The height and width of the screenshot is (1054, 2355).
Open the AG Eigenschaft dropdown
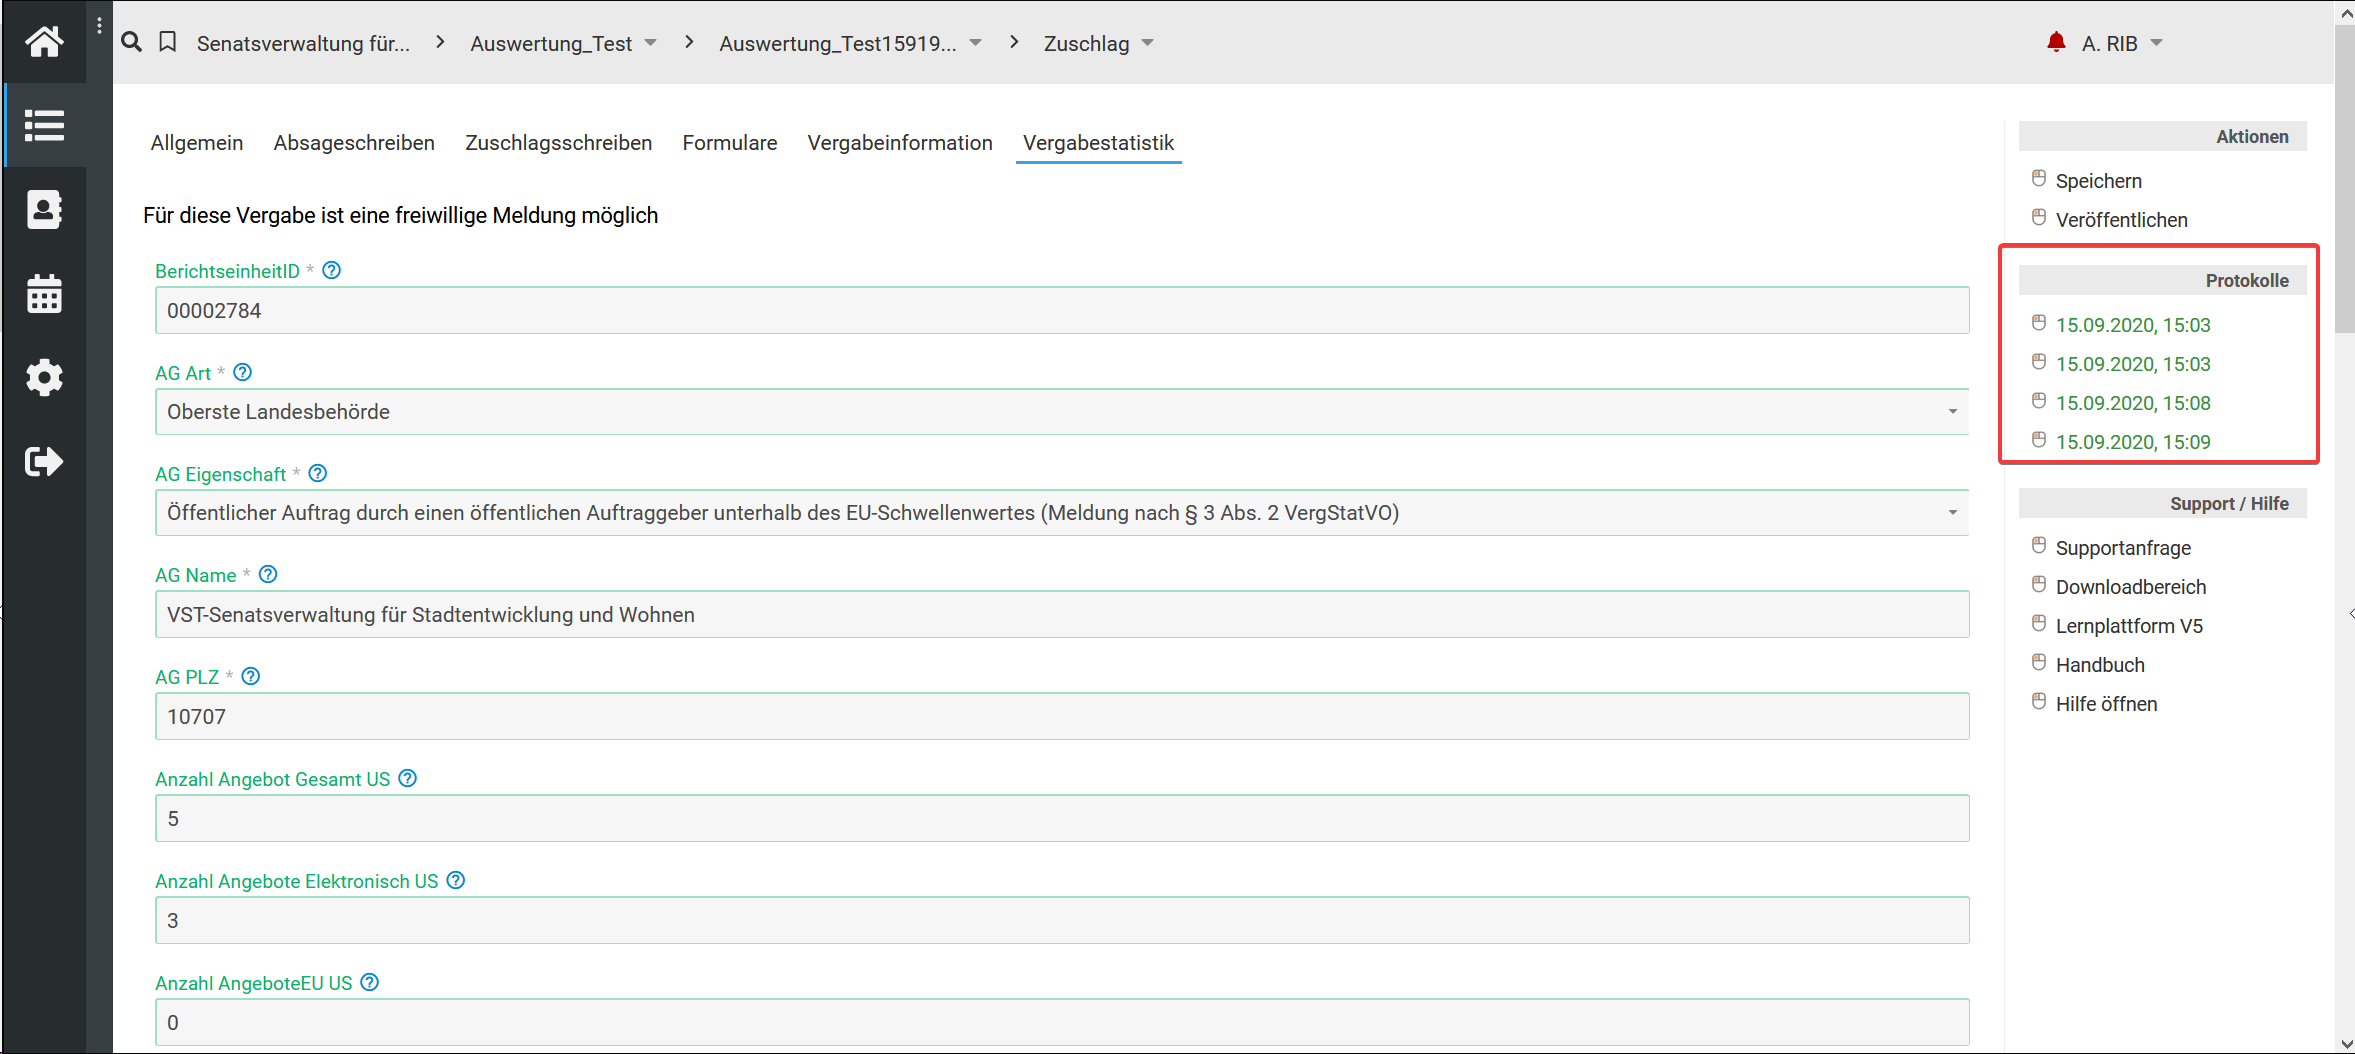tap(1062, 513)
